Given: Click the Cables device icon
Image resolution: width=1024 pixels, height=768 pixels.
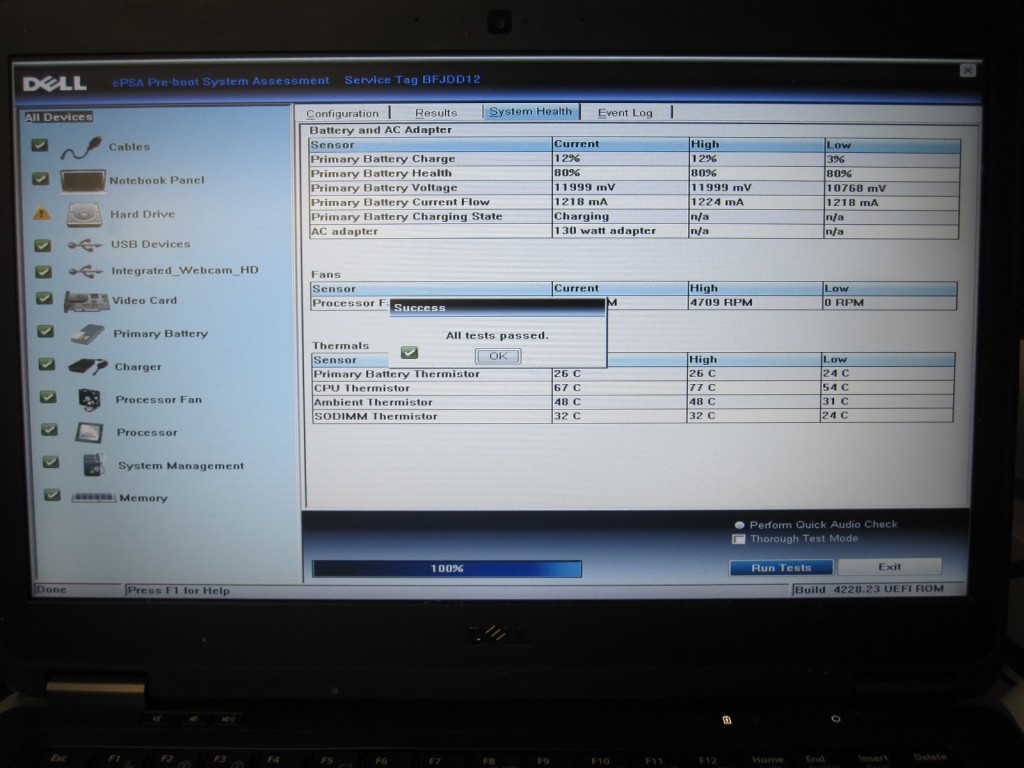Looking at the screenshot, I should pos(80,148).
